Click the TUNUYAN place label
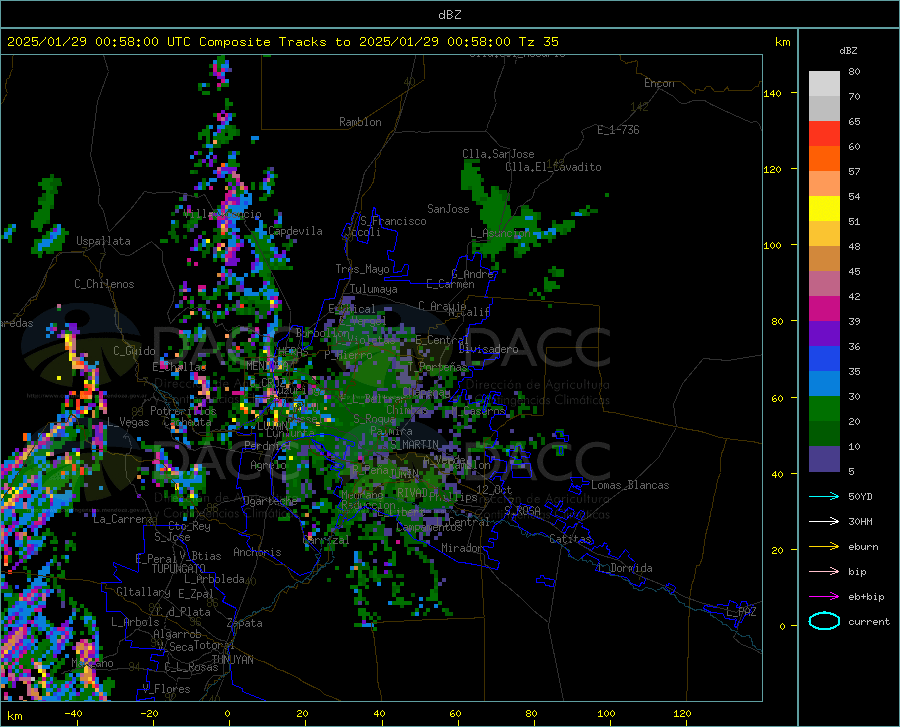 (x=232, y=659)
